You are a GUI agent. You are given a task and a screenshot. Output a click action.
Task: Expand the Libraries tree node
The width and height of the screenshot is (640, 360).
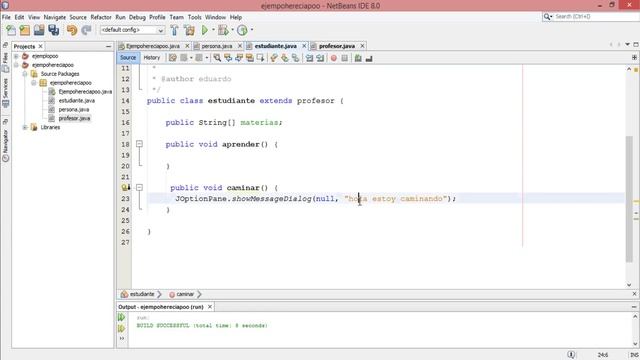point(25,127)
